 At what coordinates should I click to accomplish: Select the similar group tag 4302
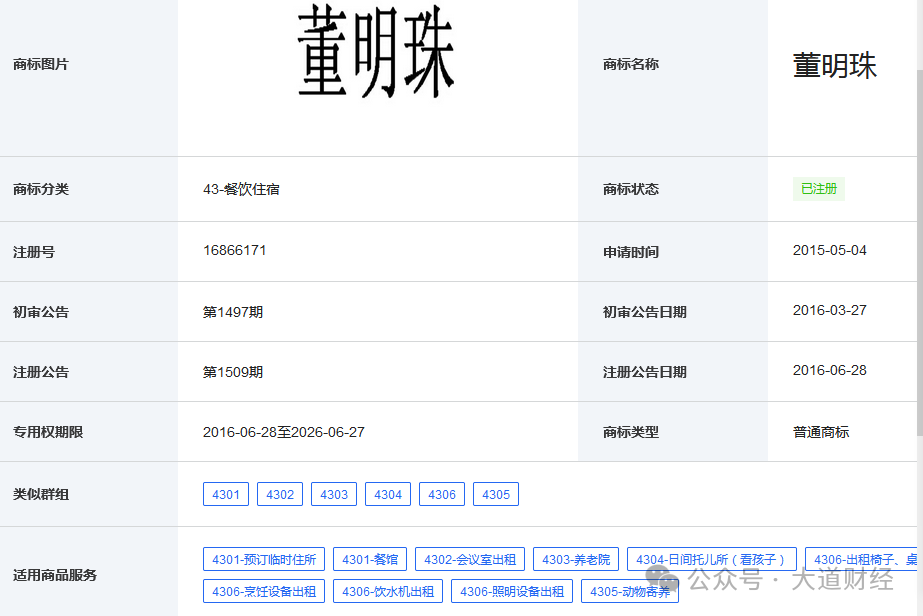(279, 493)
